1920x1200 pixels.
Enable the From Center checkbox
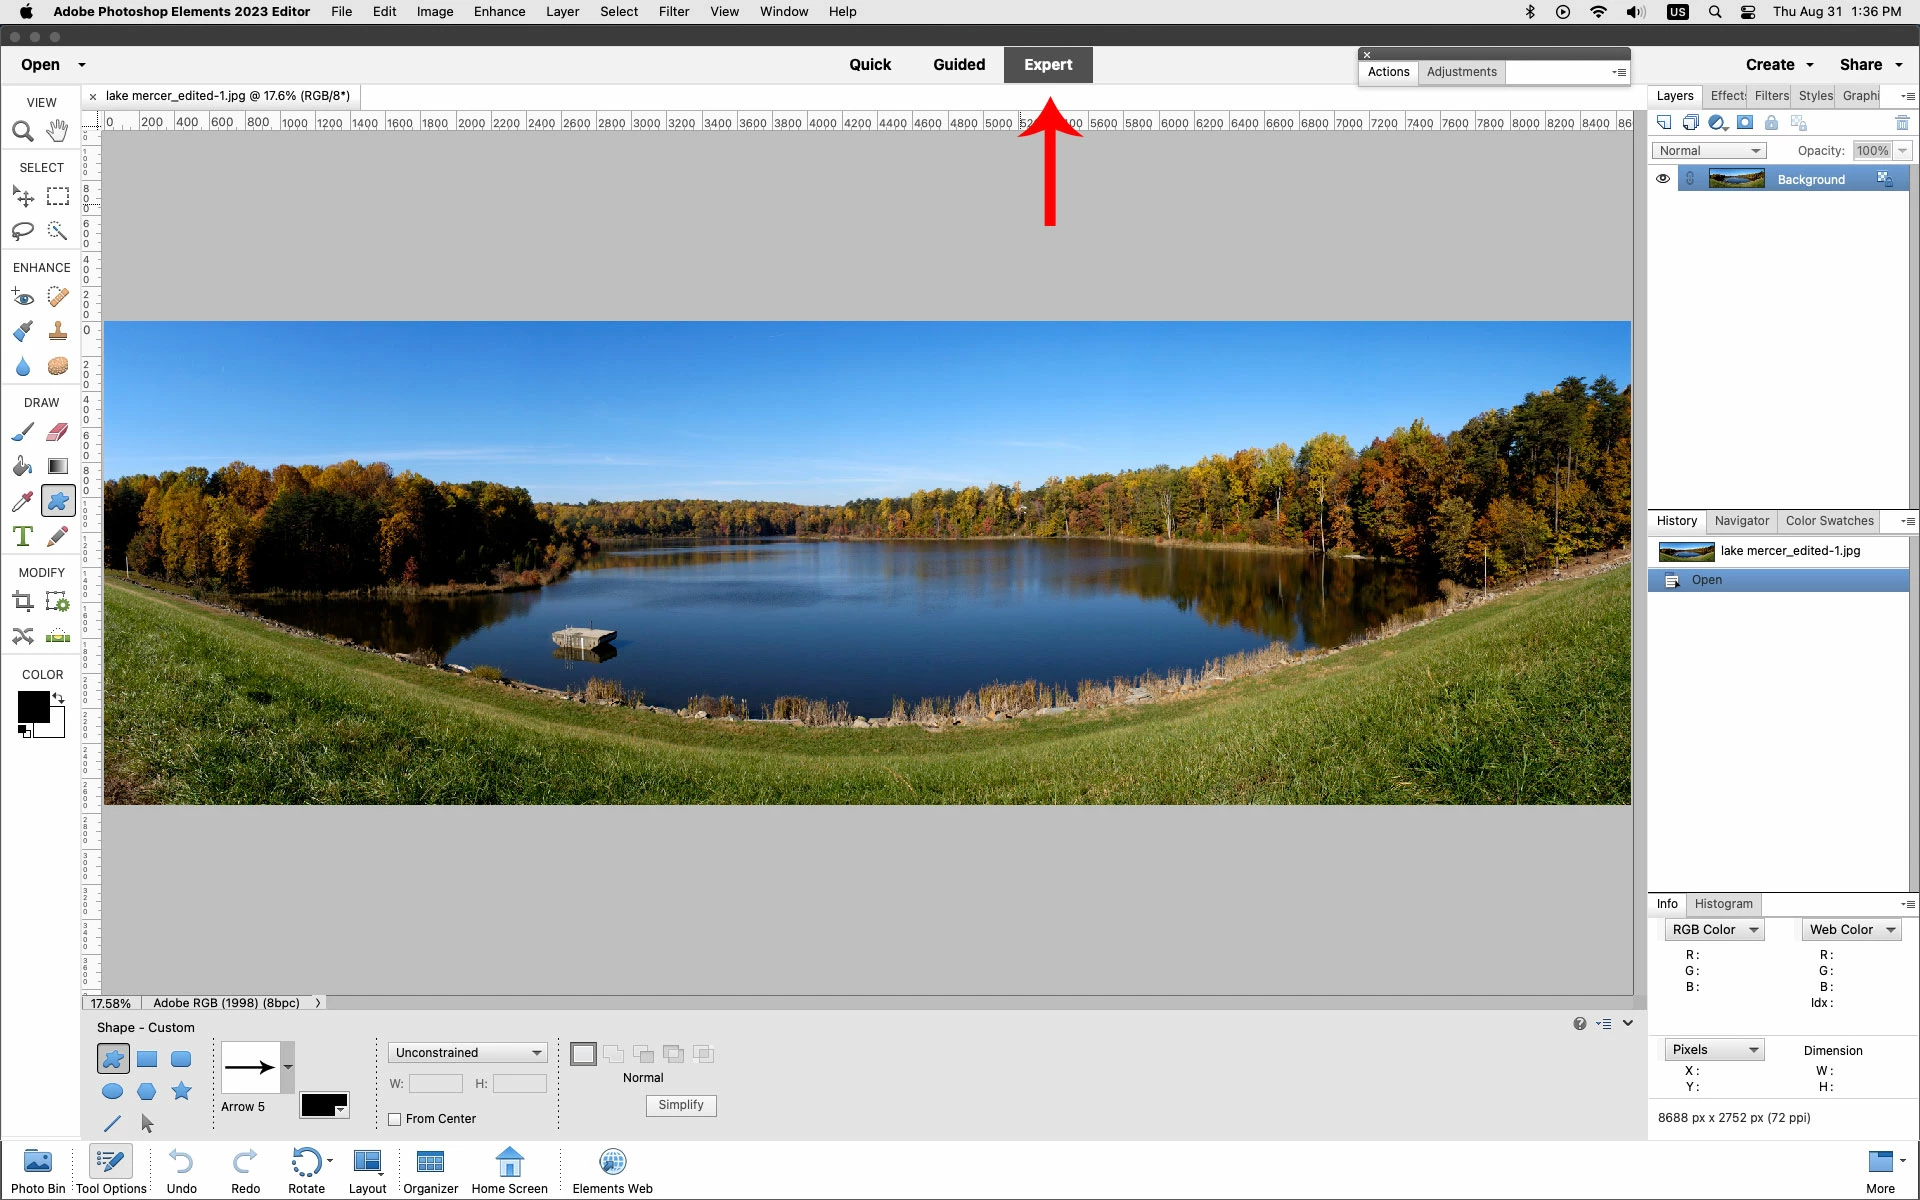tap(395, 1119)
